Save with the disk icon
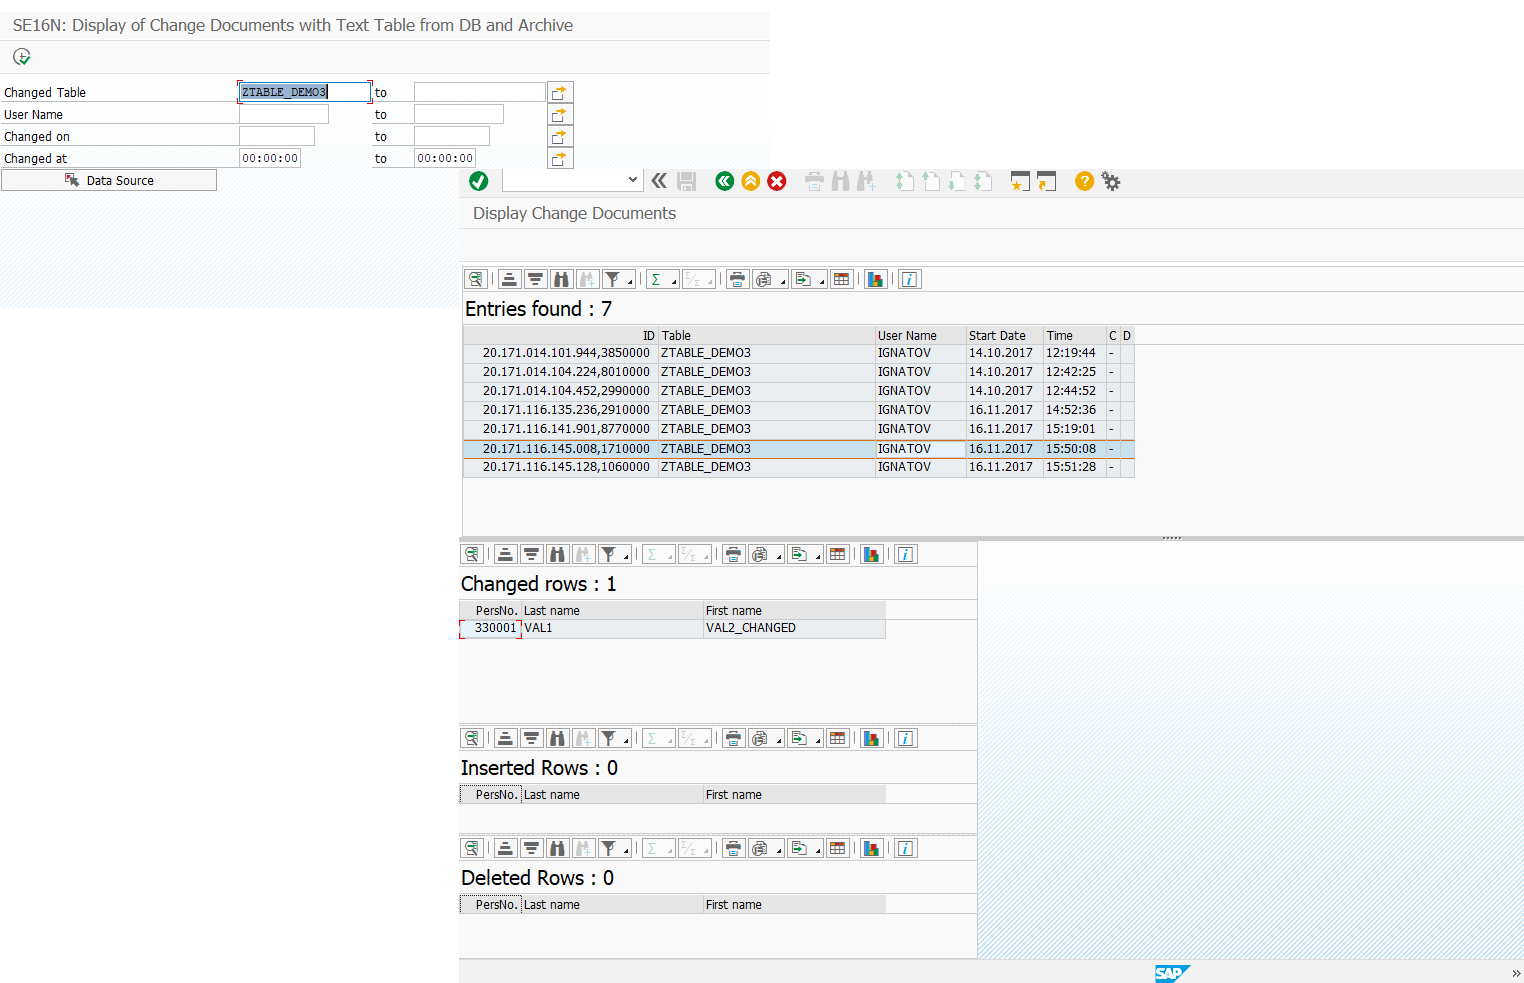The height and width of the screenshot is (983, 1524). click(x=686, y=181)
